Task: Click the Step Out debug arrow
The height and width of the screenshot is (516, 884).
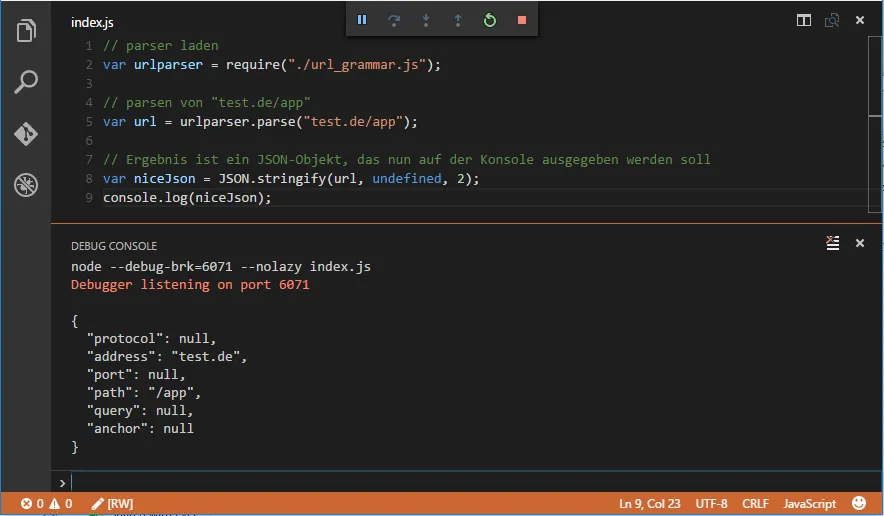Action: click(458, 20)
